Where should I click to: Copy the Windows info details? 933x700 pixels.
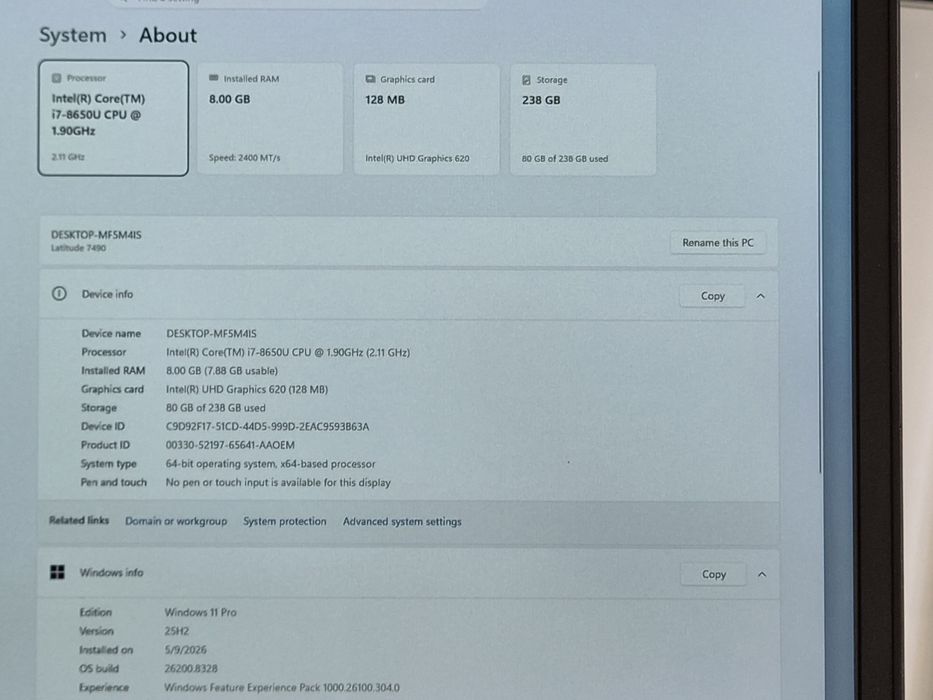tap(713, 574)
